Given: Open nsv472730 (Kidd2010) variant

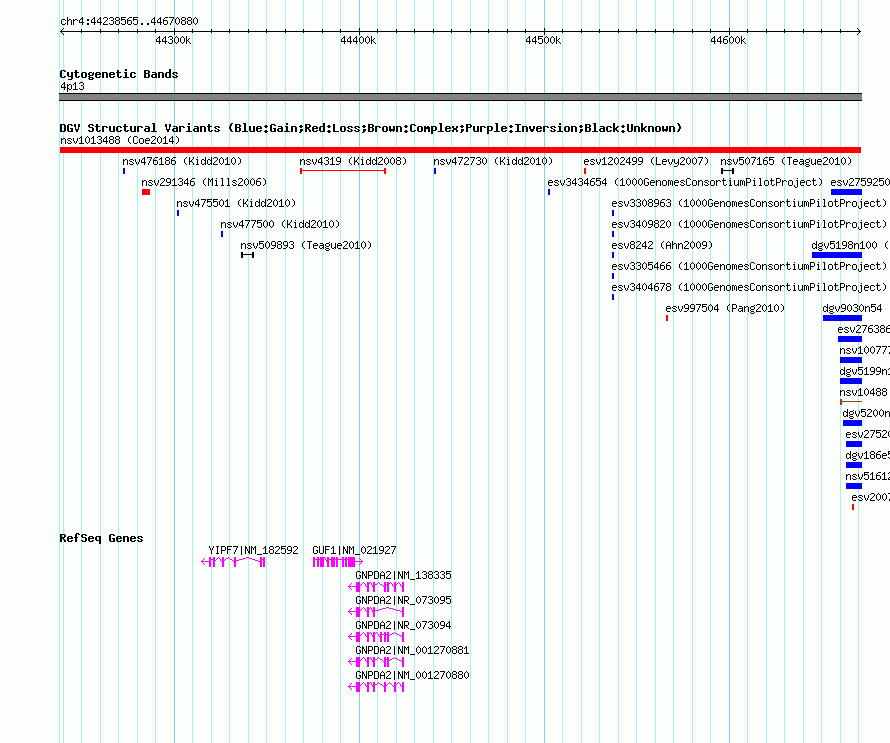Looking at the screenshot, I should [493, 161].
